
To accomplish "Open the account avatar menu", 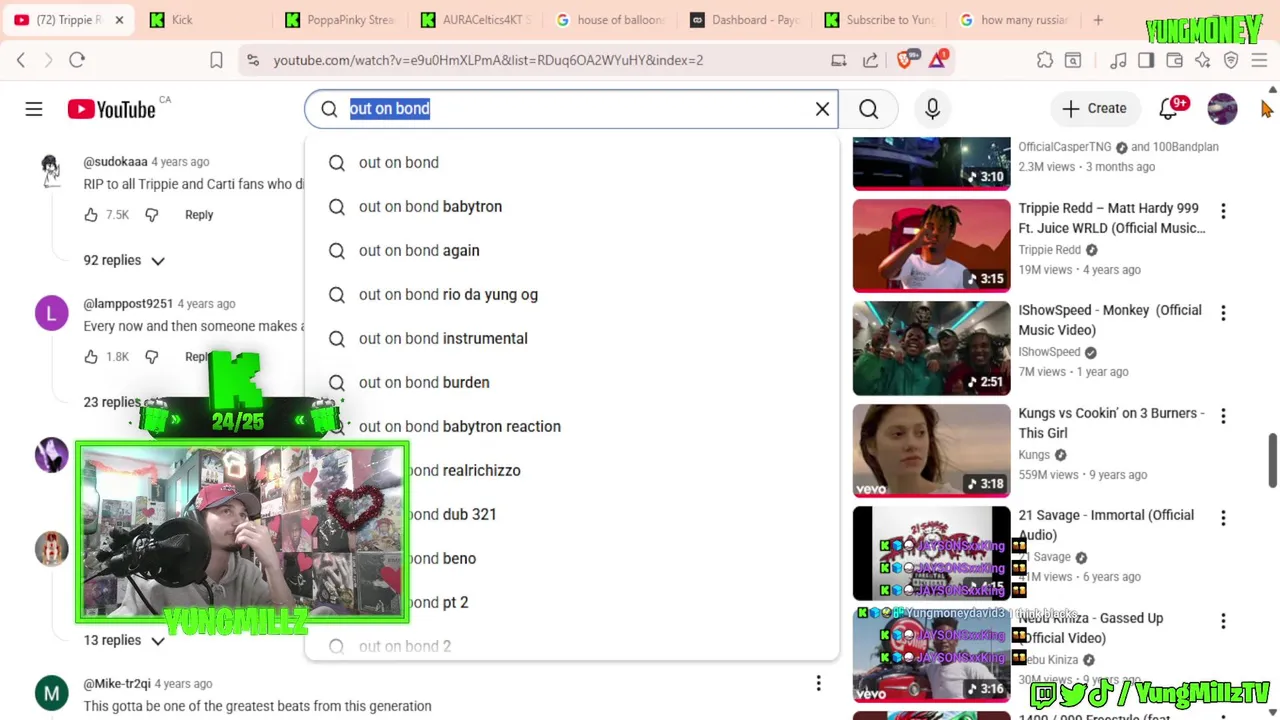I will click(x=1222, y=109).
